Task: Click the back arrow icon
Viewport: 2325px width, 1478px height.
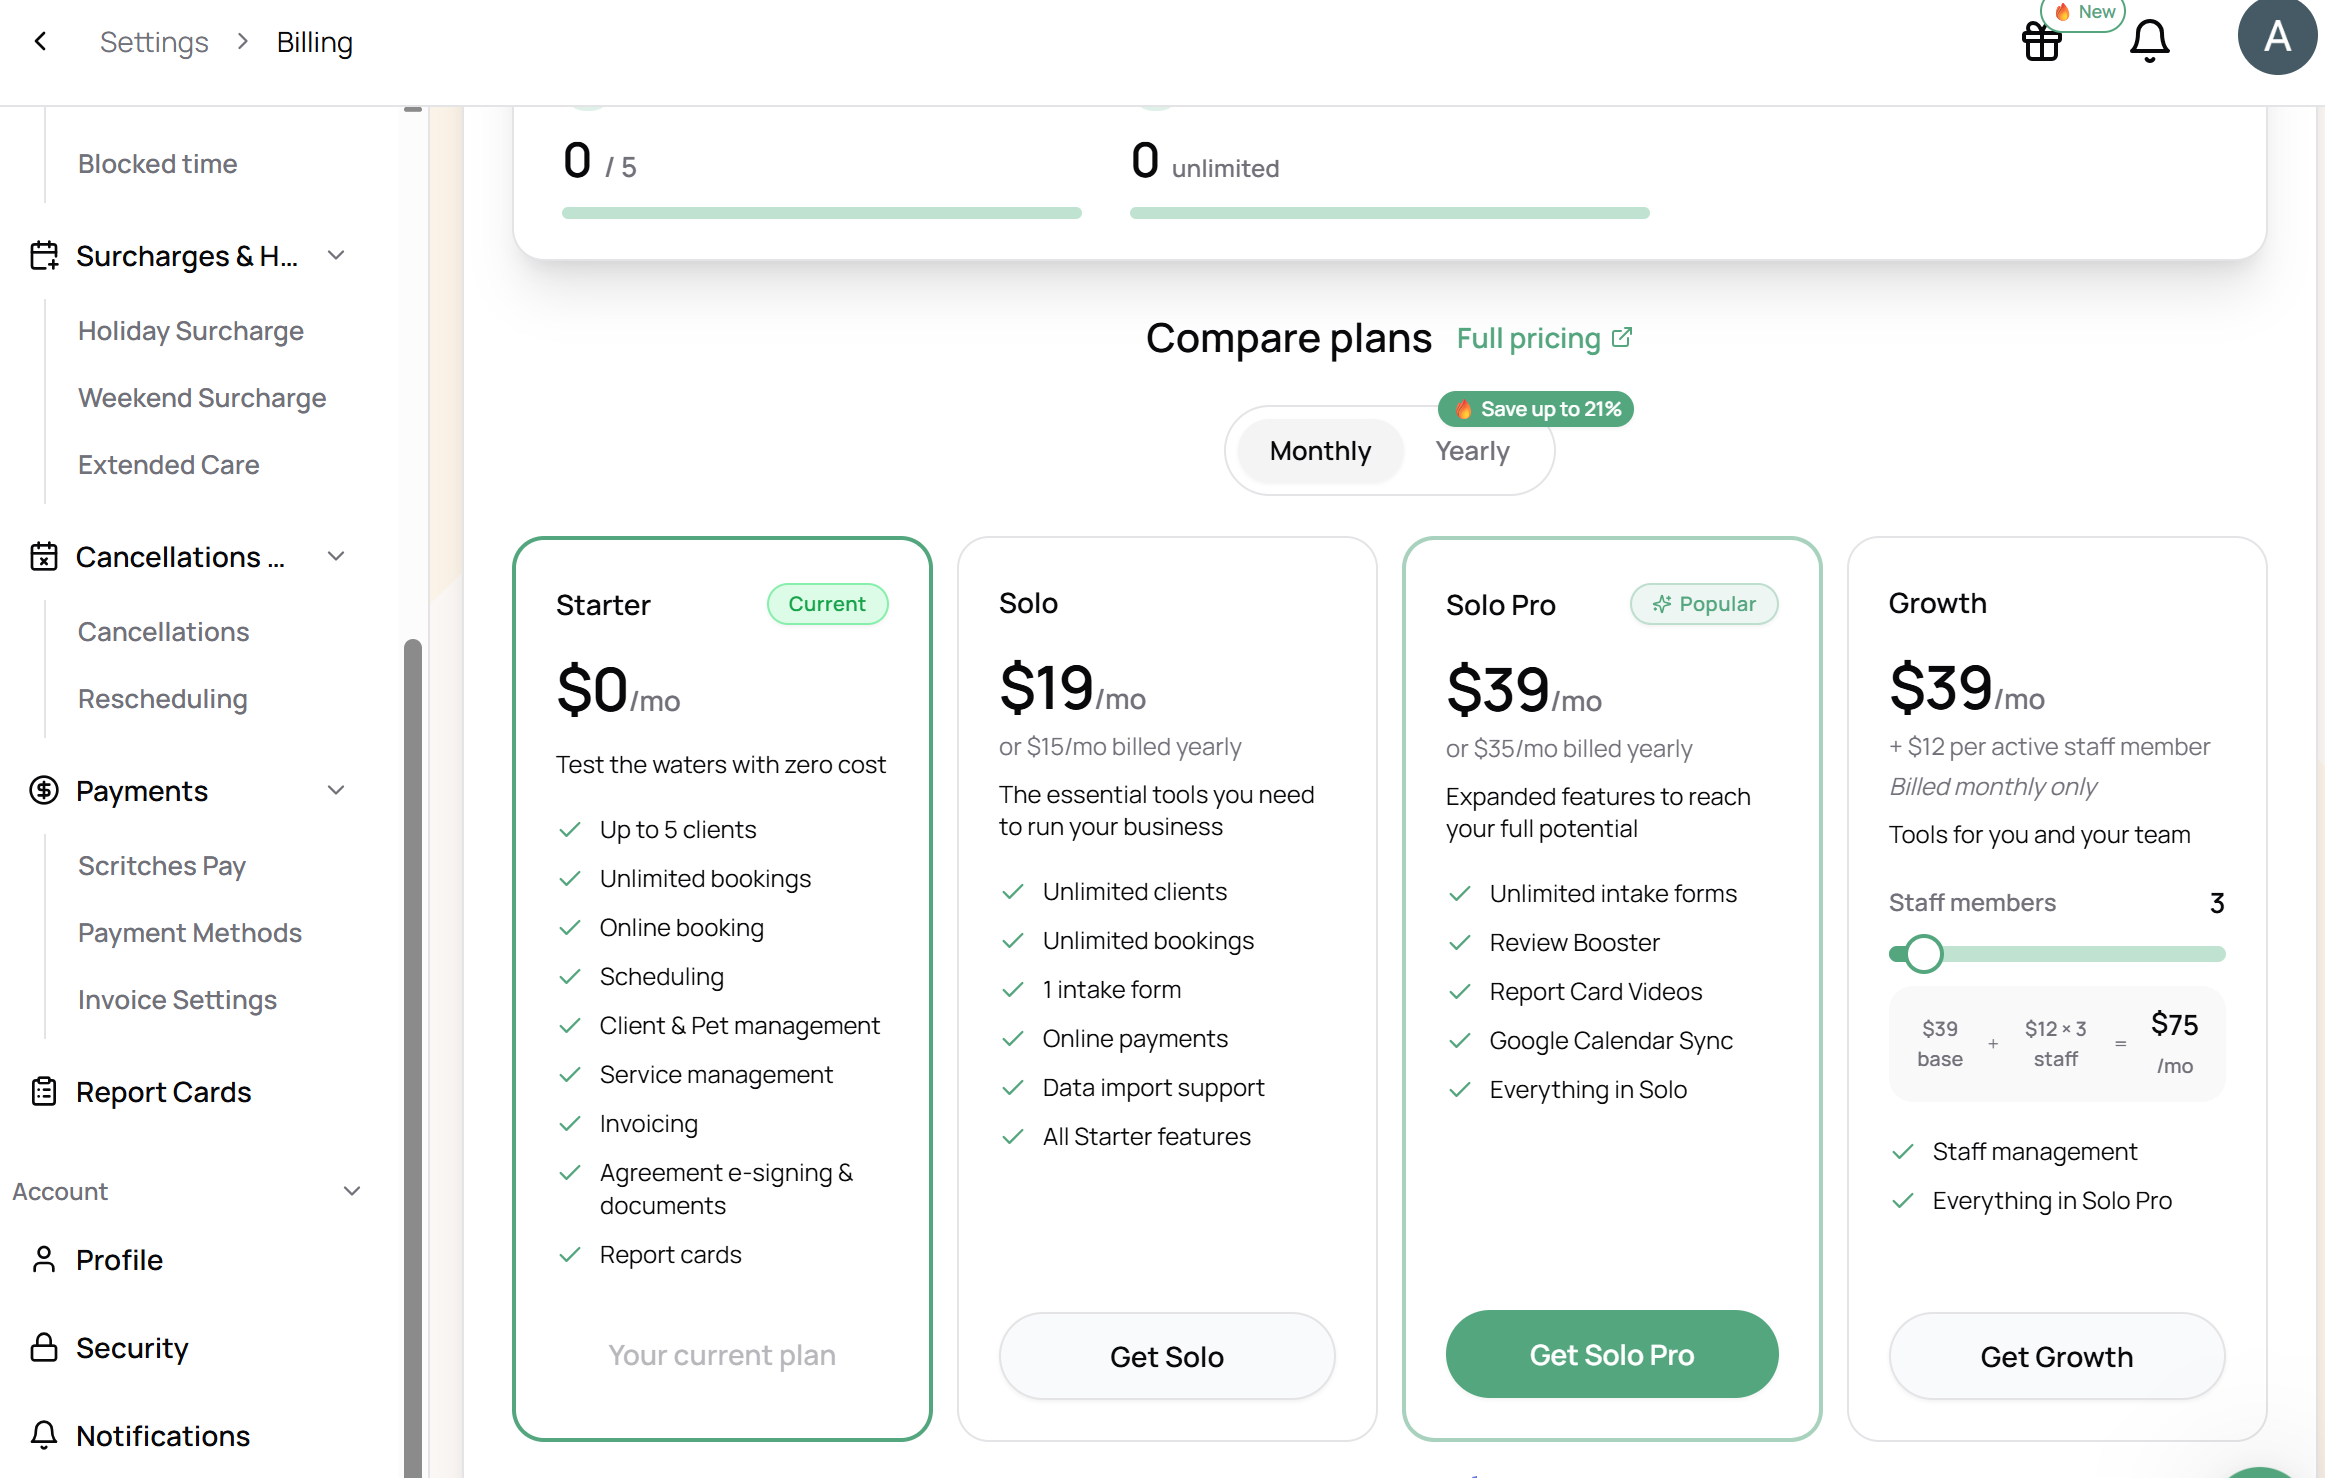Action: click(x=41, y=41)
